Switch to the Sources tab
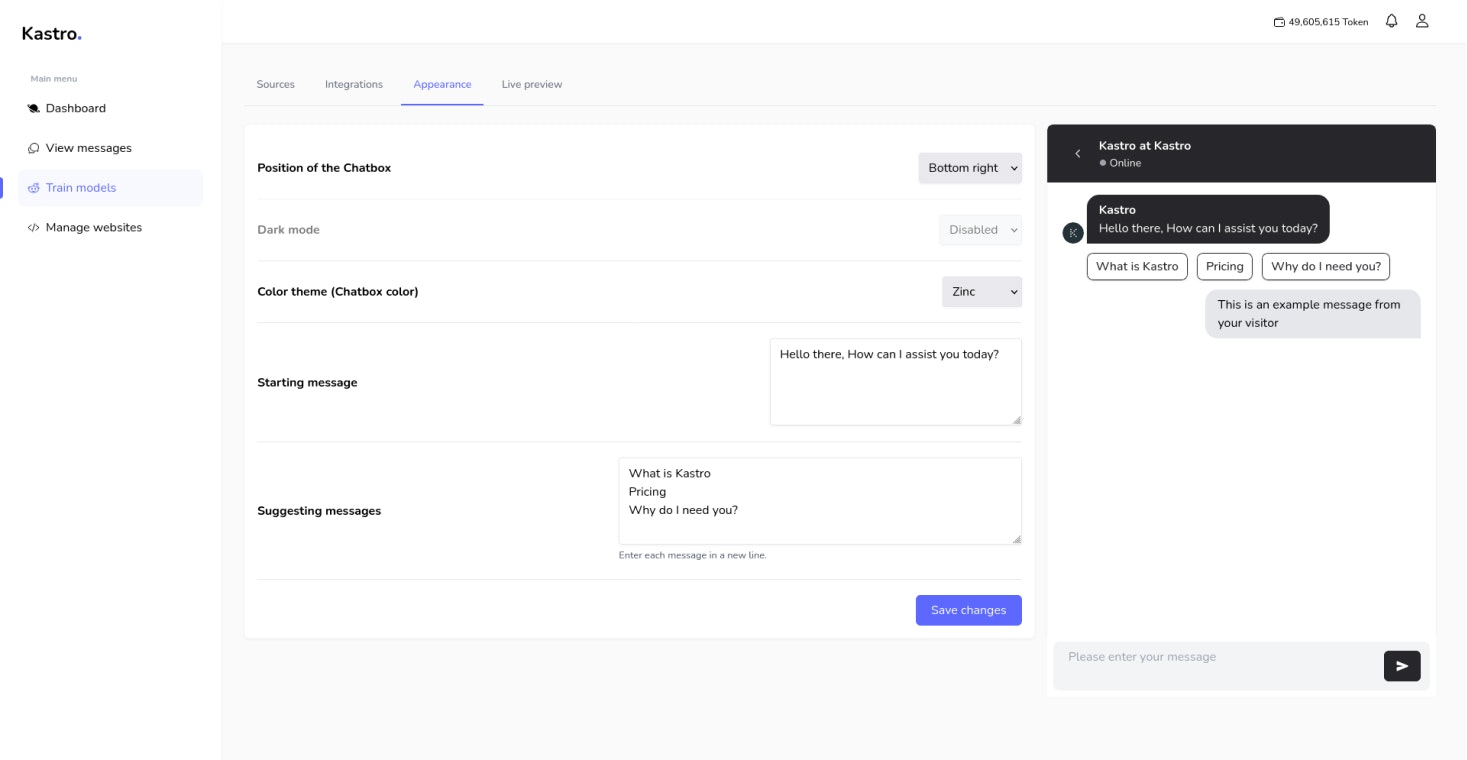 tap(275, 85)
